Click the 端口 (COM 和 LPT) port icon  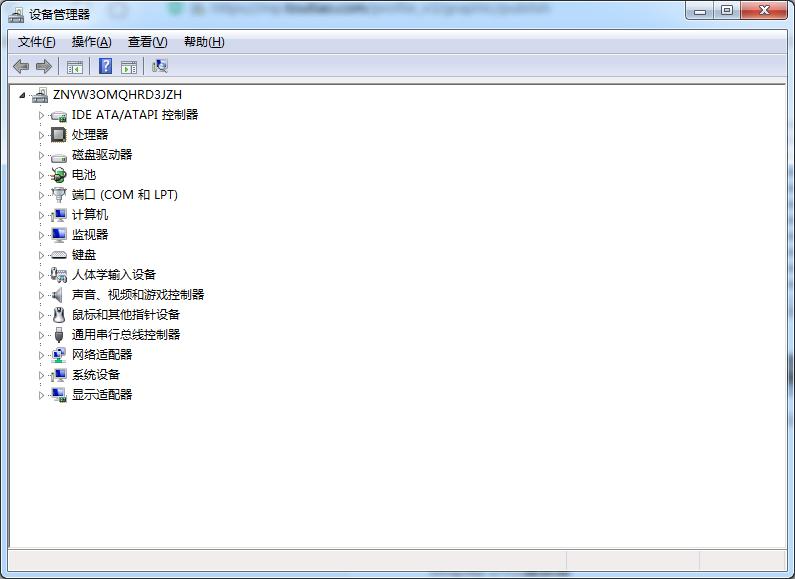tap(59, 195)
